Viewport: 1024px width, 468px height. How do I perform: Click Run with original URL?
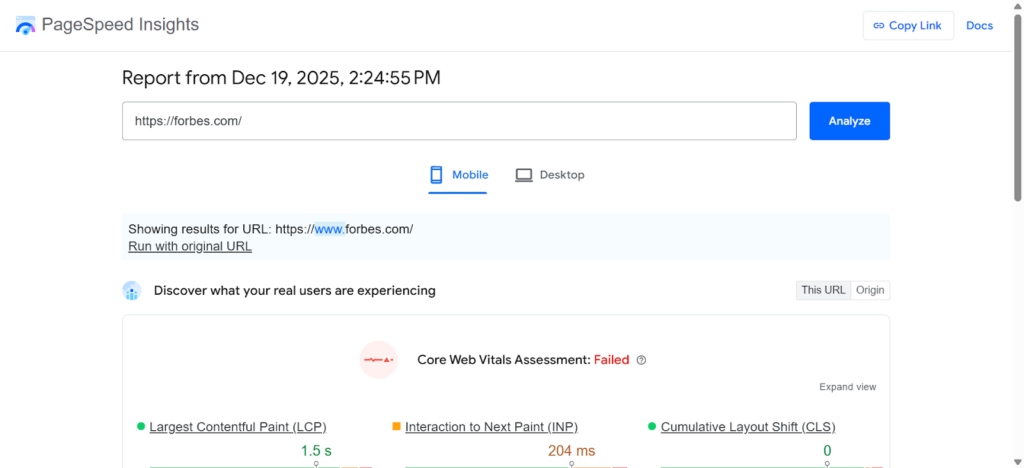click(190, 247)
